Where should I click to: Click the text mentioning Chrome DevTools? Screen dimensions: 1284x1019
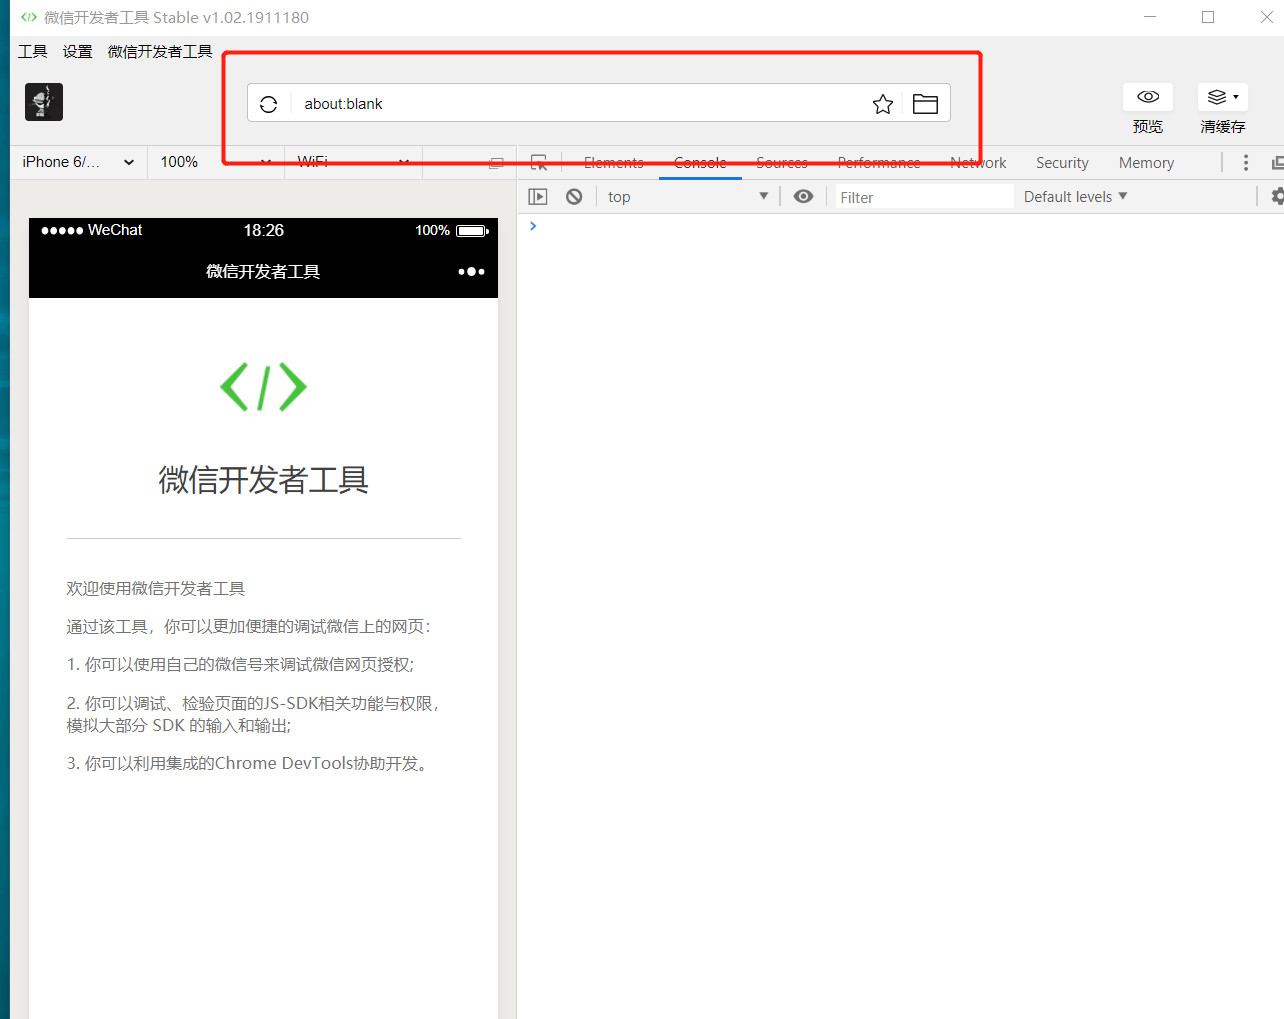[x=250, y=764]
